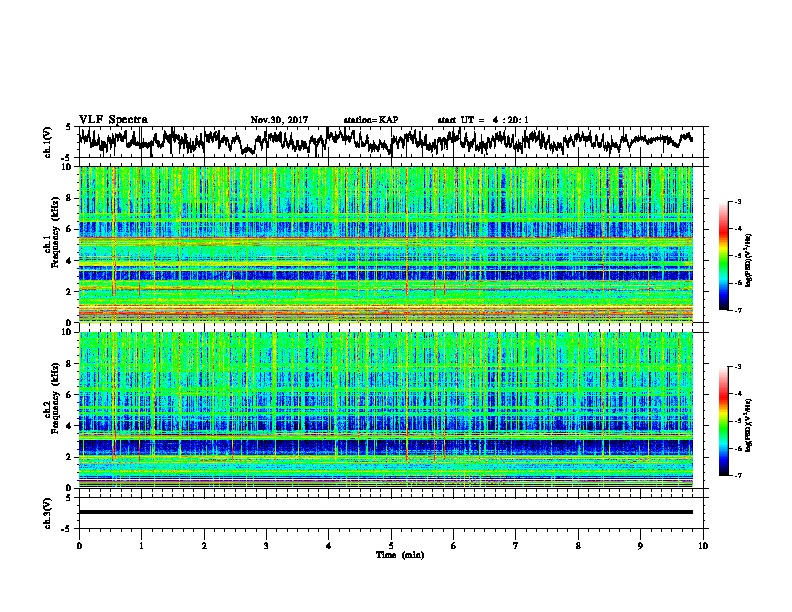Click the time axis tick label '3'
Screen dimensions: 792x612
[266, 546]
